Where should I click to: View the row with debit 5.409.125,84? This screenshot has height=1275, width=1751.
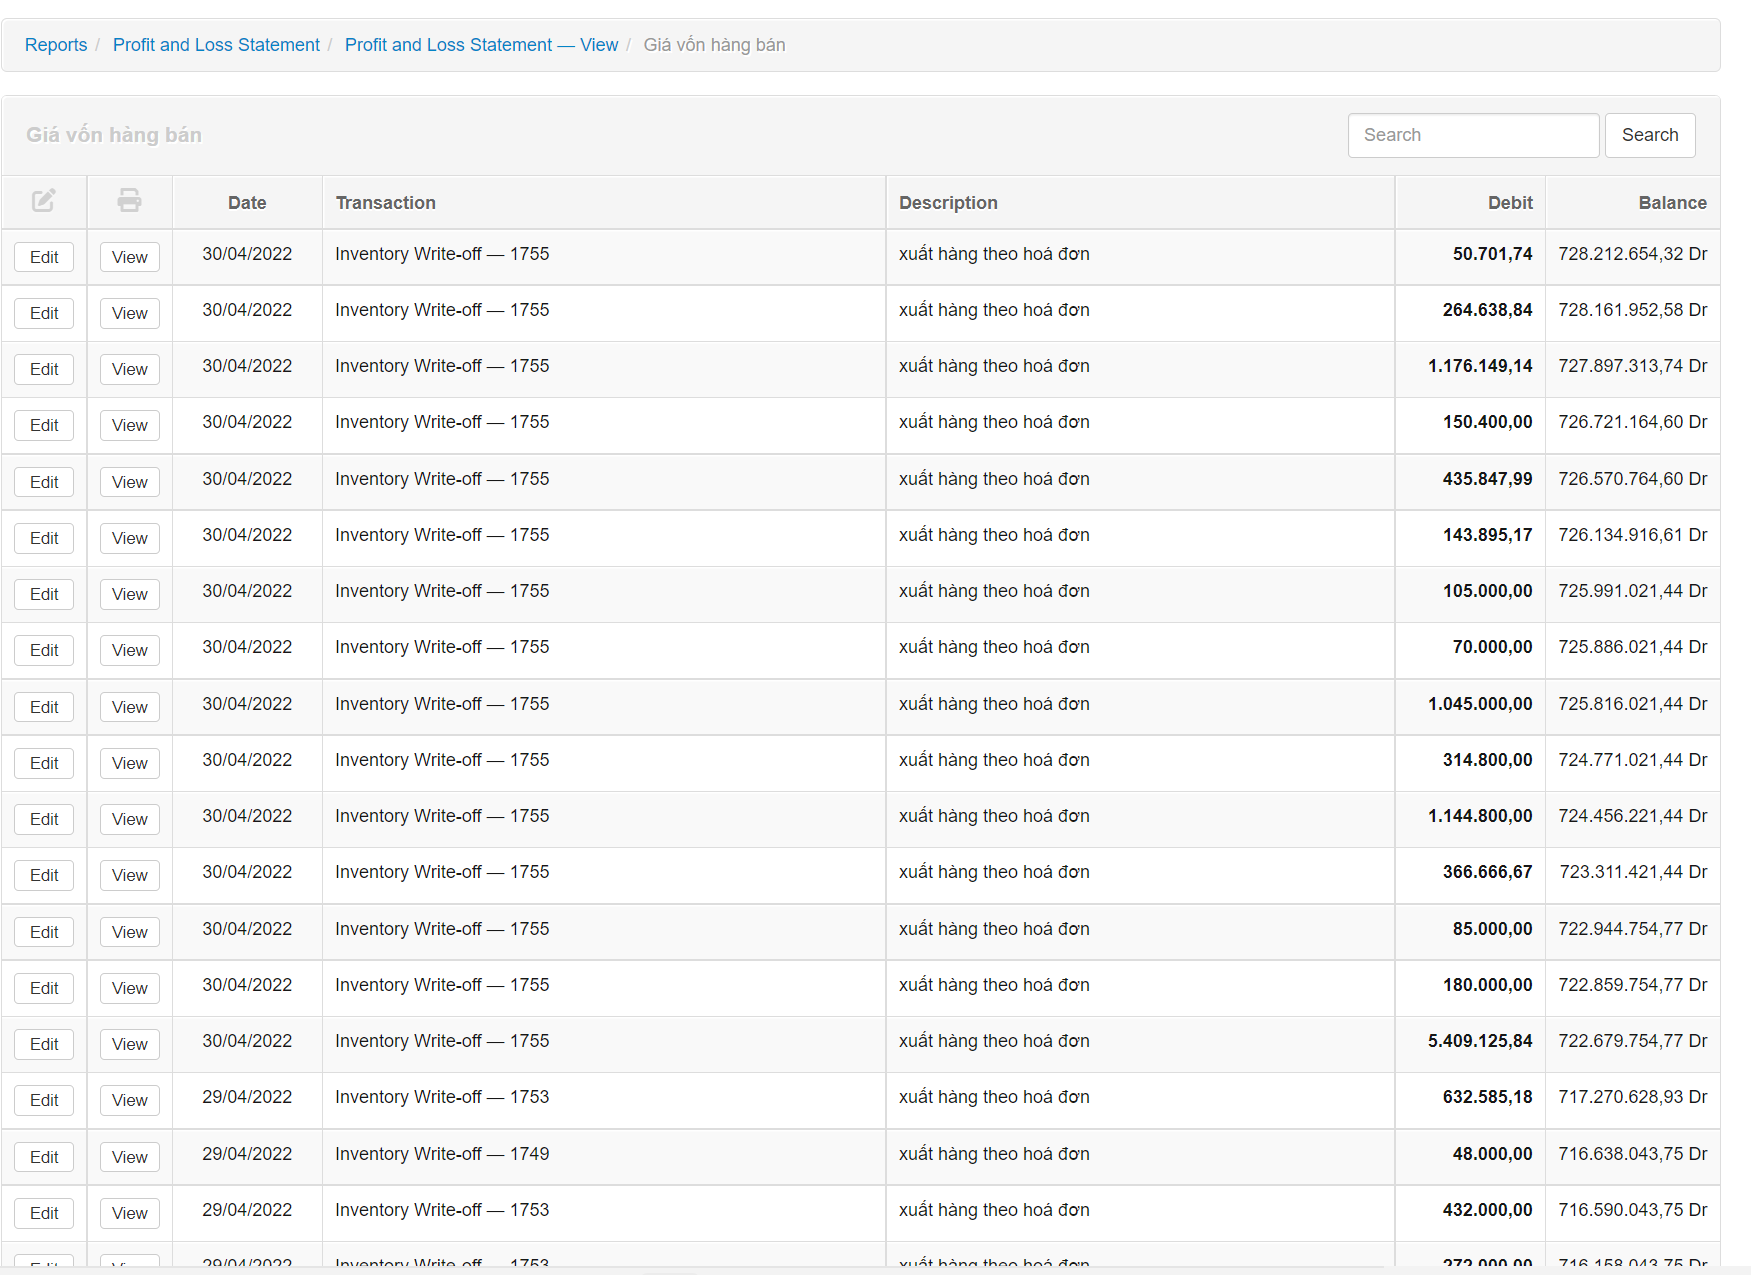(130, 1044)
